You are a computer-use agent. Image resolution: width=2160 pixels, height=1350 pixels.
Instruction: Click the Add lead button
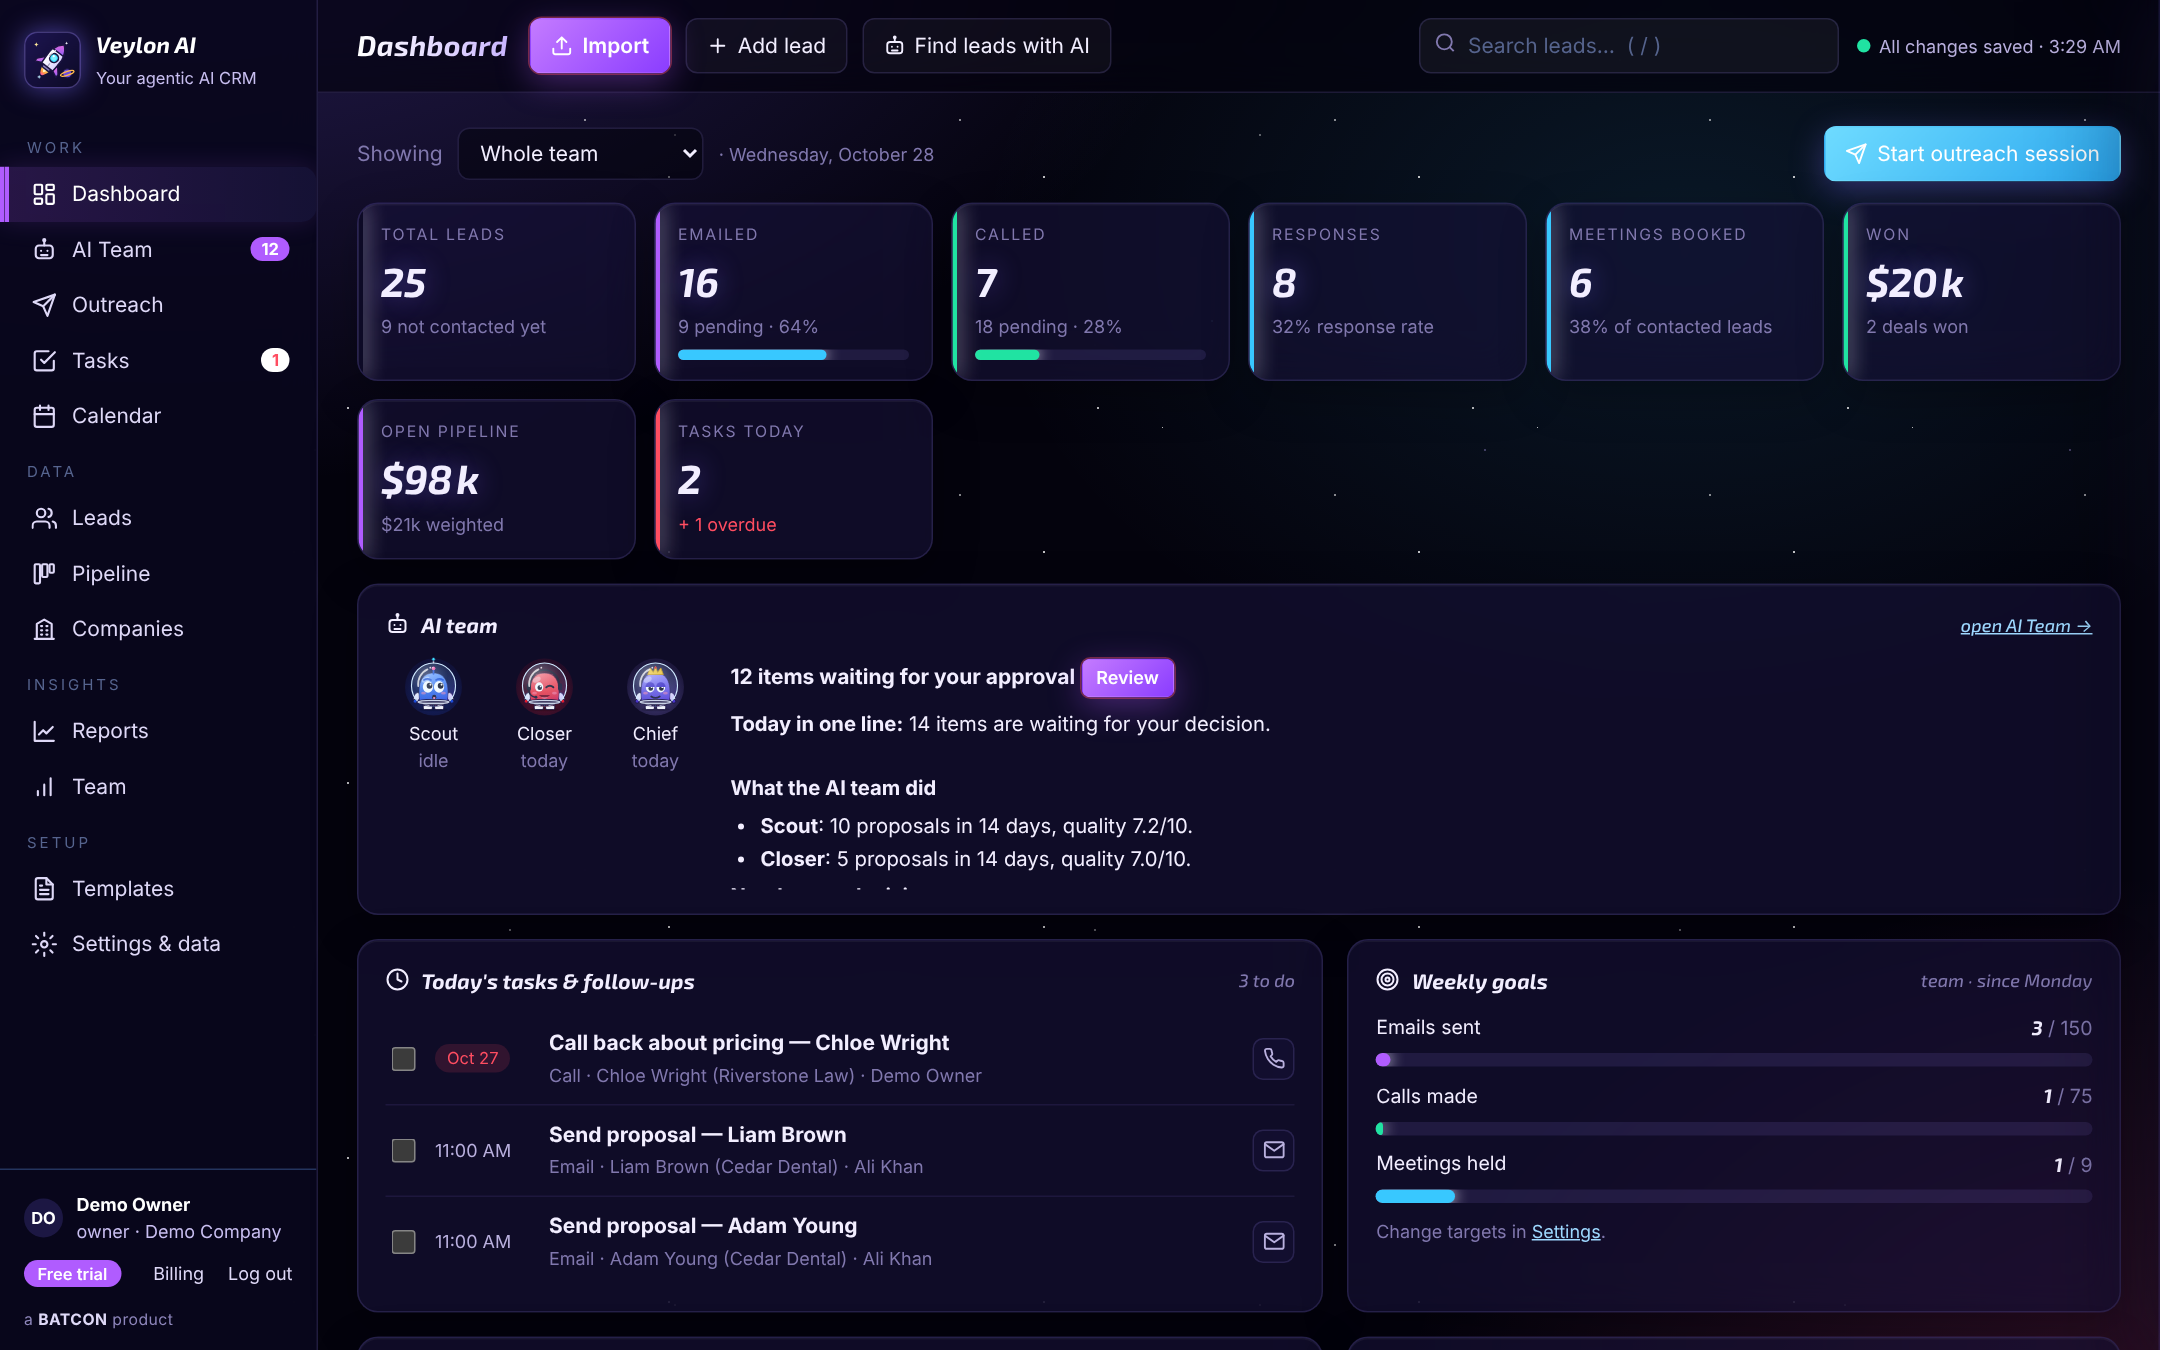[x=766, y=46]
